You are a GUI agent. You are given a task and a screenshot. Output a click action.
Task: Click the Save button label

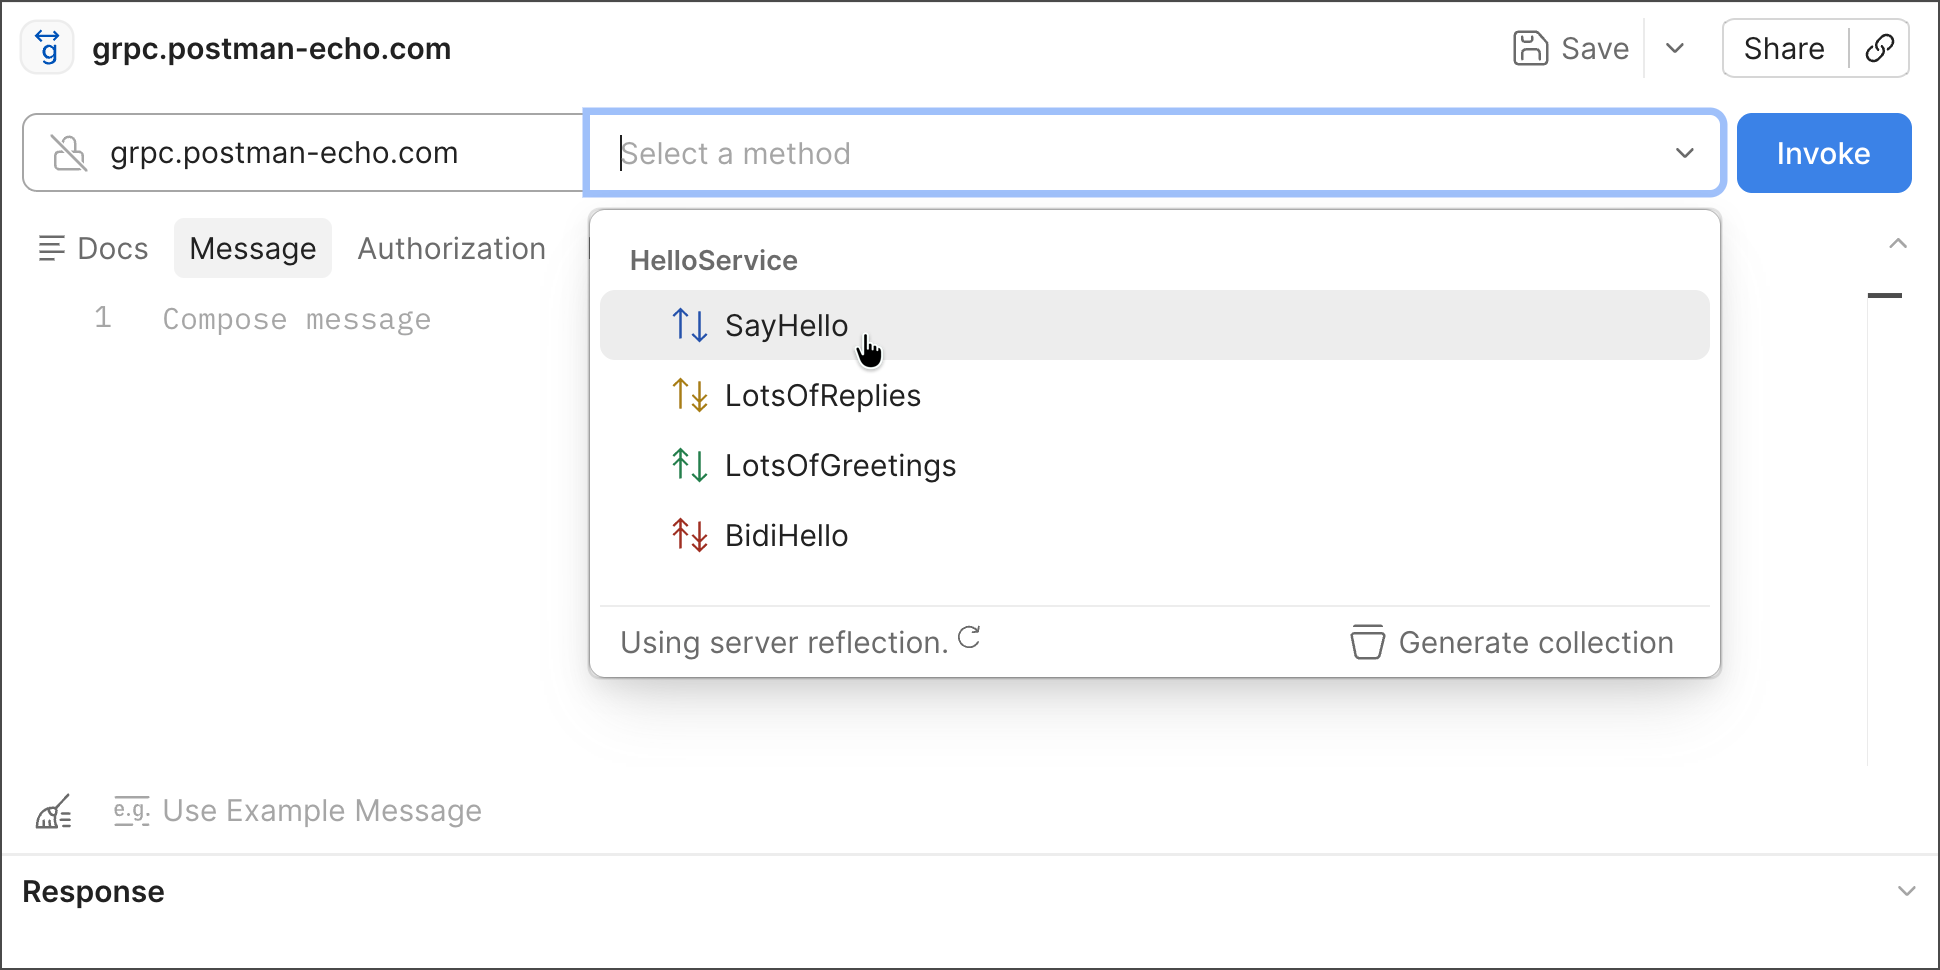pos(1595,48)
